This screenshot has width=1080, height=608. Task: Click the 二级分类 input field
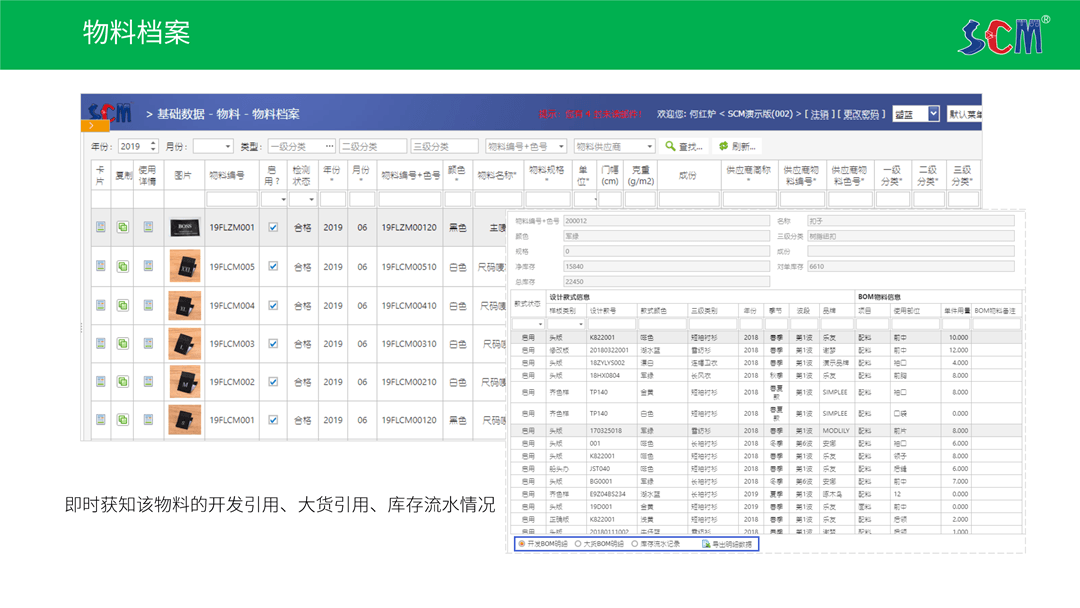pos(373,147)
